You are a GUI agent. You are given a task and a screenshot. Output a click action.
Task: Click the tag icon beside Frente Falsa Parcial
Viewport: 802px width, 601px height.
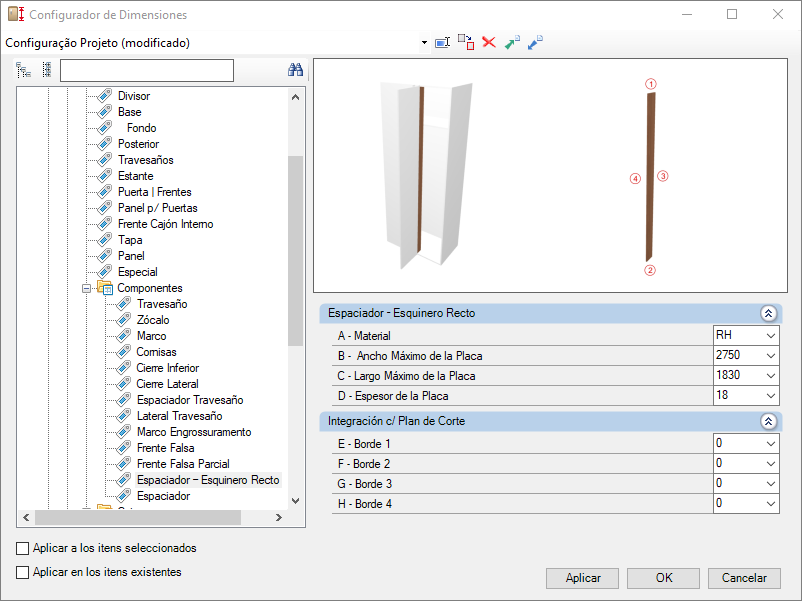124,464
